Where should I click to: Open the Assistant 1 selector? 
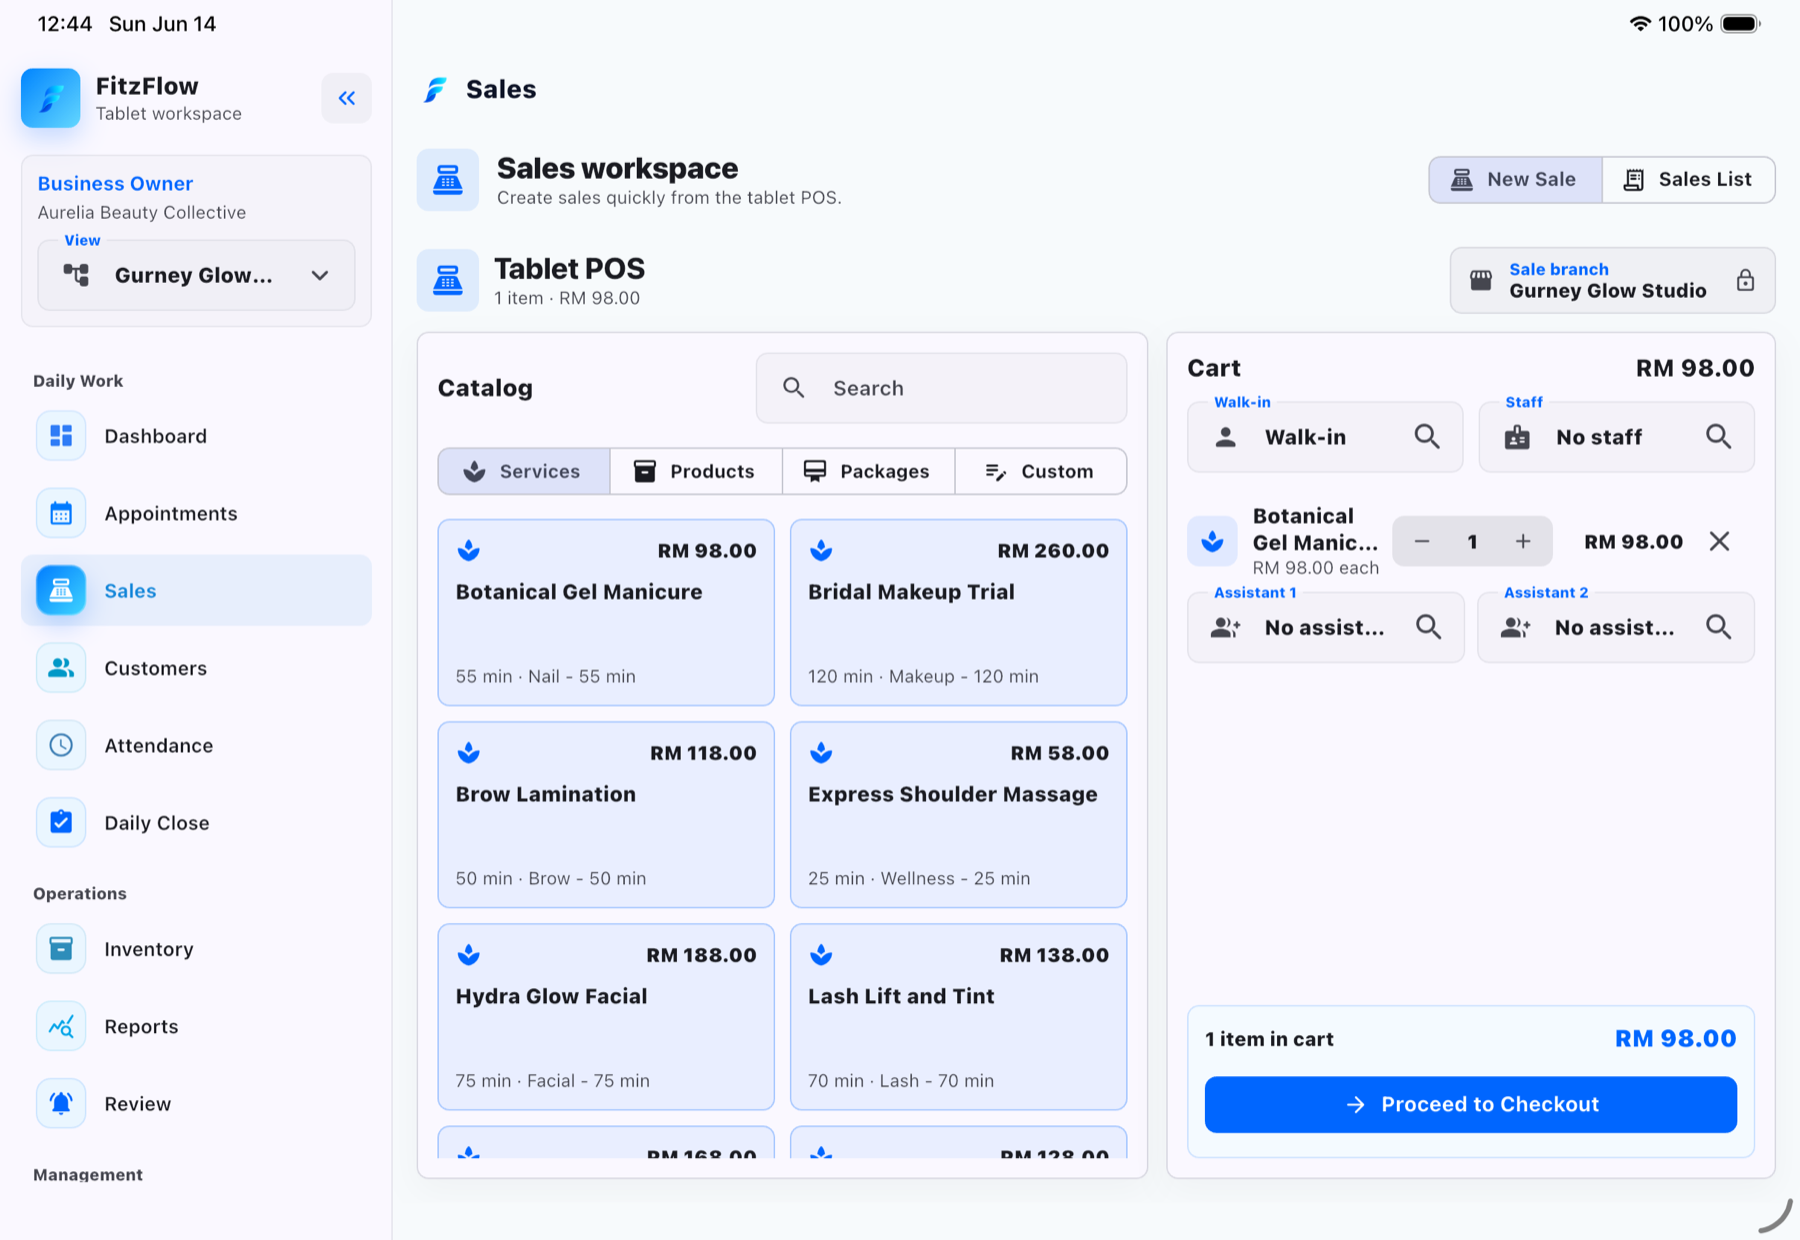coord(1325,627)
